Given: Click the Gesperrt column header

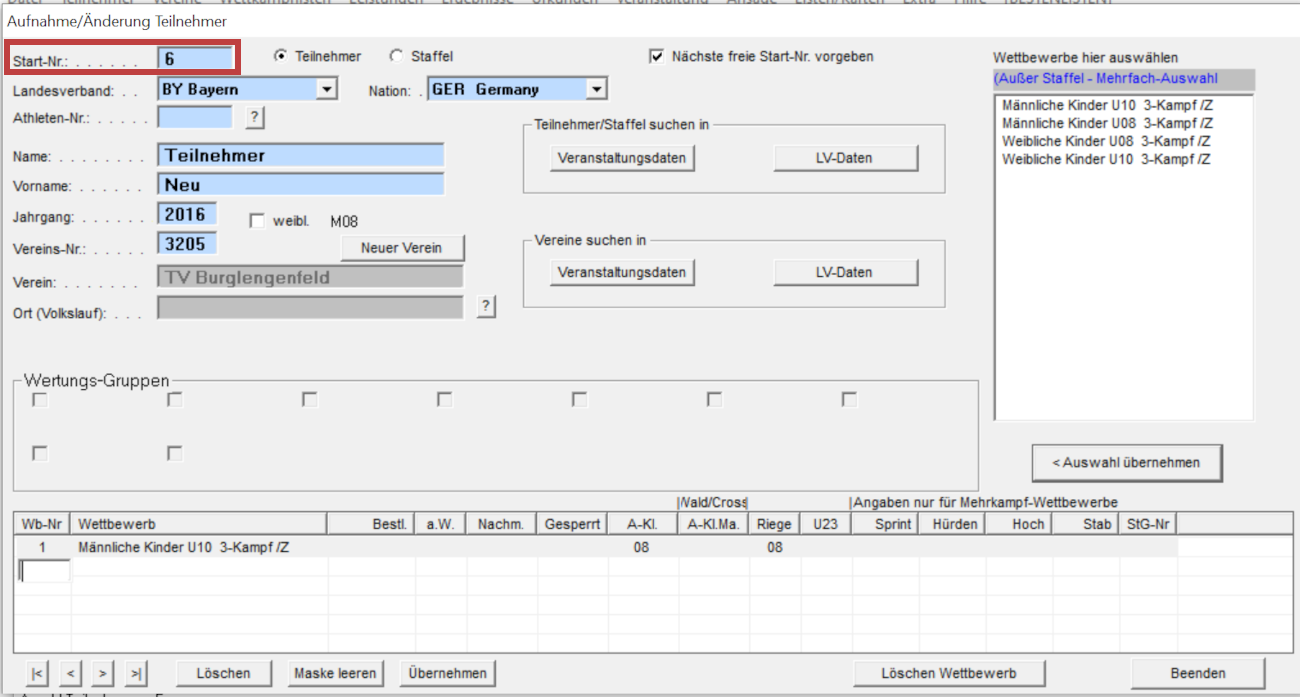Looking at the screenshot, I should click(x=572, y=524).
